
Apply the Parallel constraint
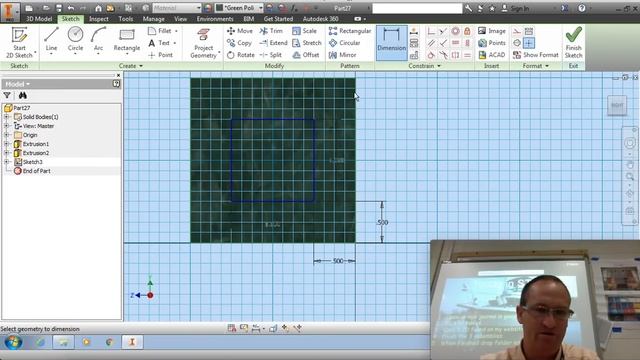(431, 43)
